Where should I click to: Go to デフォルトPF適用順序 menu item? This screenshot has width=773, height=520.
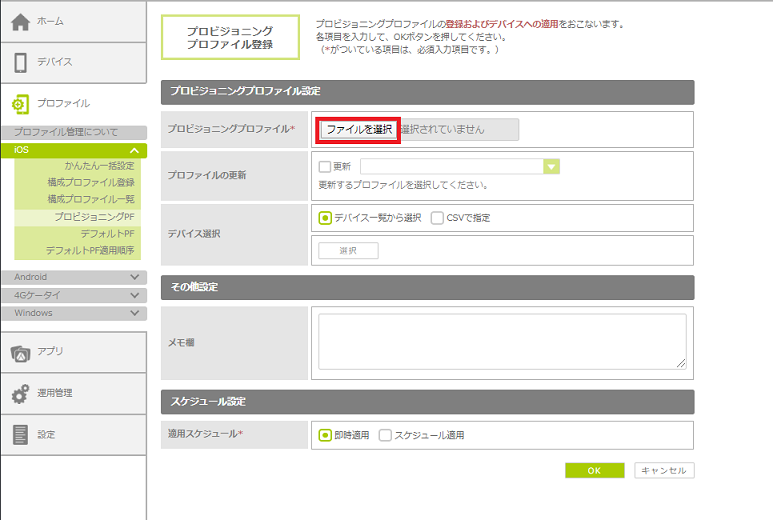(x=90, y=250)
